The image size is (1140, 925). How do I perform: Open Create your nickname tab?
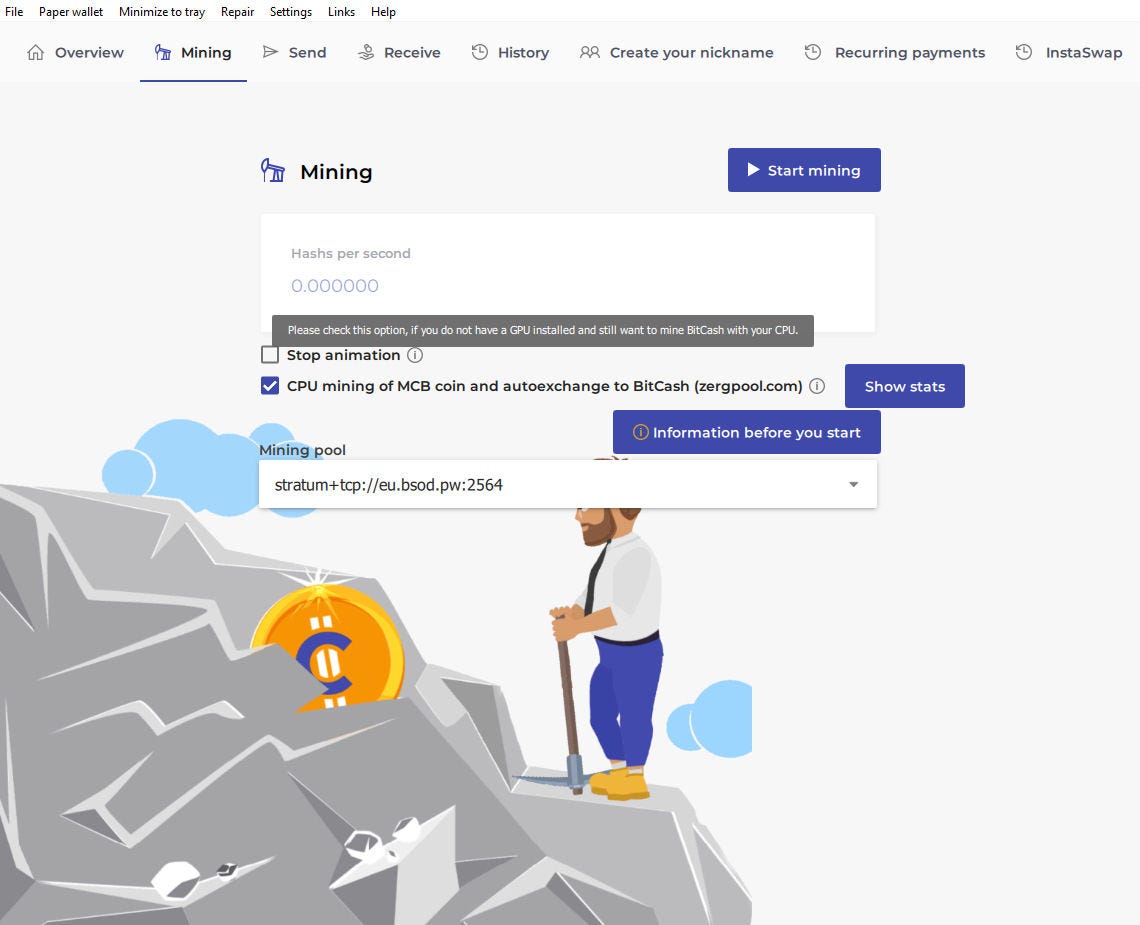677,52
